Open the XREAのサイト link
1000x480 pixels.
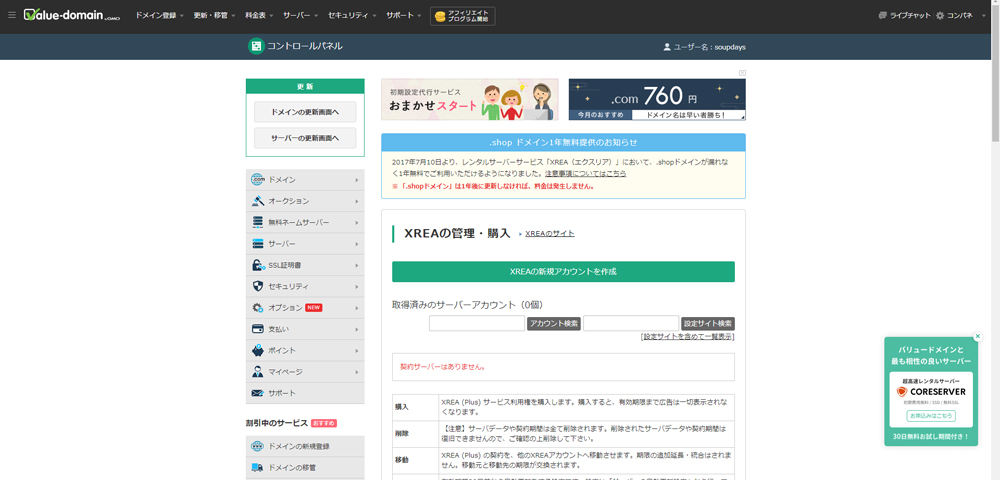click(550, 234)
